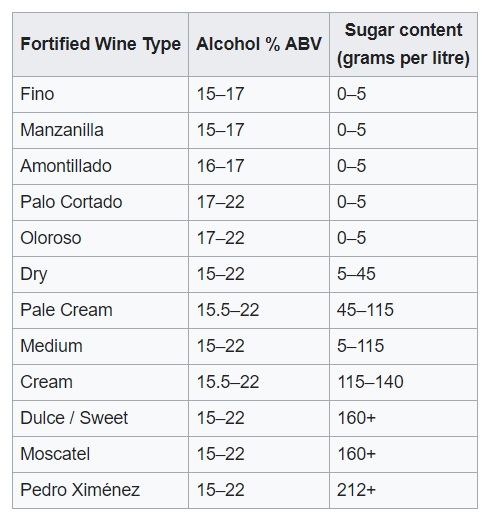The width and height of the screenshot is (492, 521).
Task: Select the Dulce / Sweet cell
Action: (100, 418)
